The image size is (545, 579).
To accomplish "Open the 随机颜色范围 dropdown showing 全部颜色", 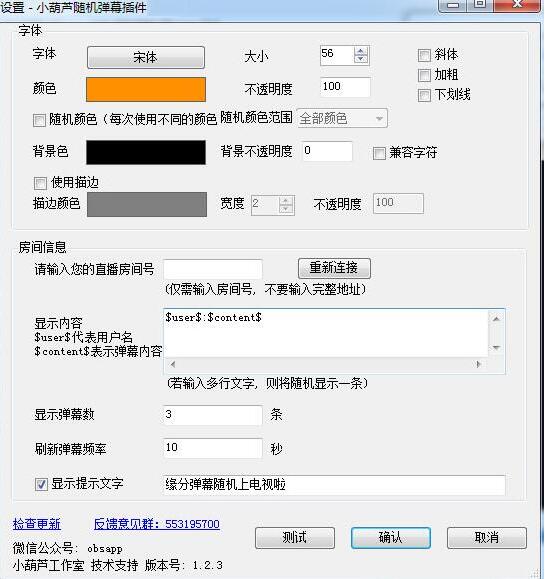I will [x=342, y=119].
